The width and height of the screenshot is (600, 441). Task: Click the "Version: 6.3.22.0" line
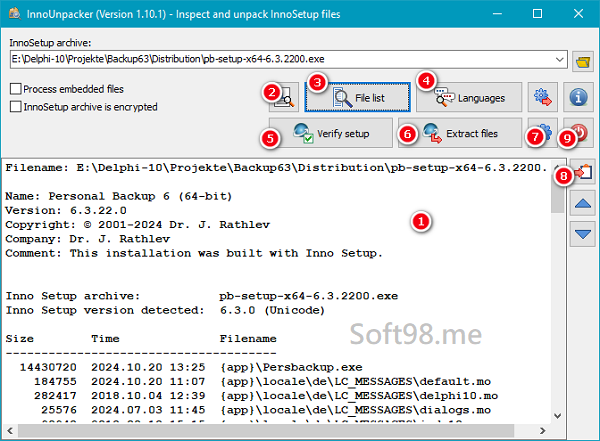pyautogui.click(x=66, y=211)
